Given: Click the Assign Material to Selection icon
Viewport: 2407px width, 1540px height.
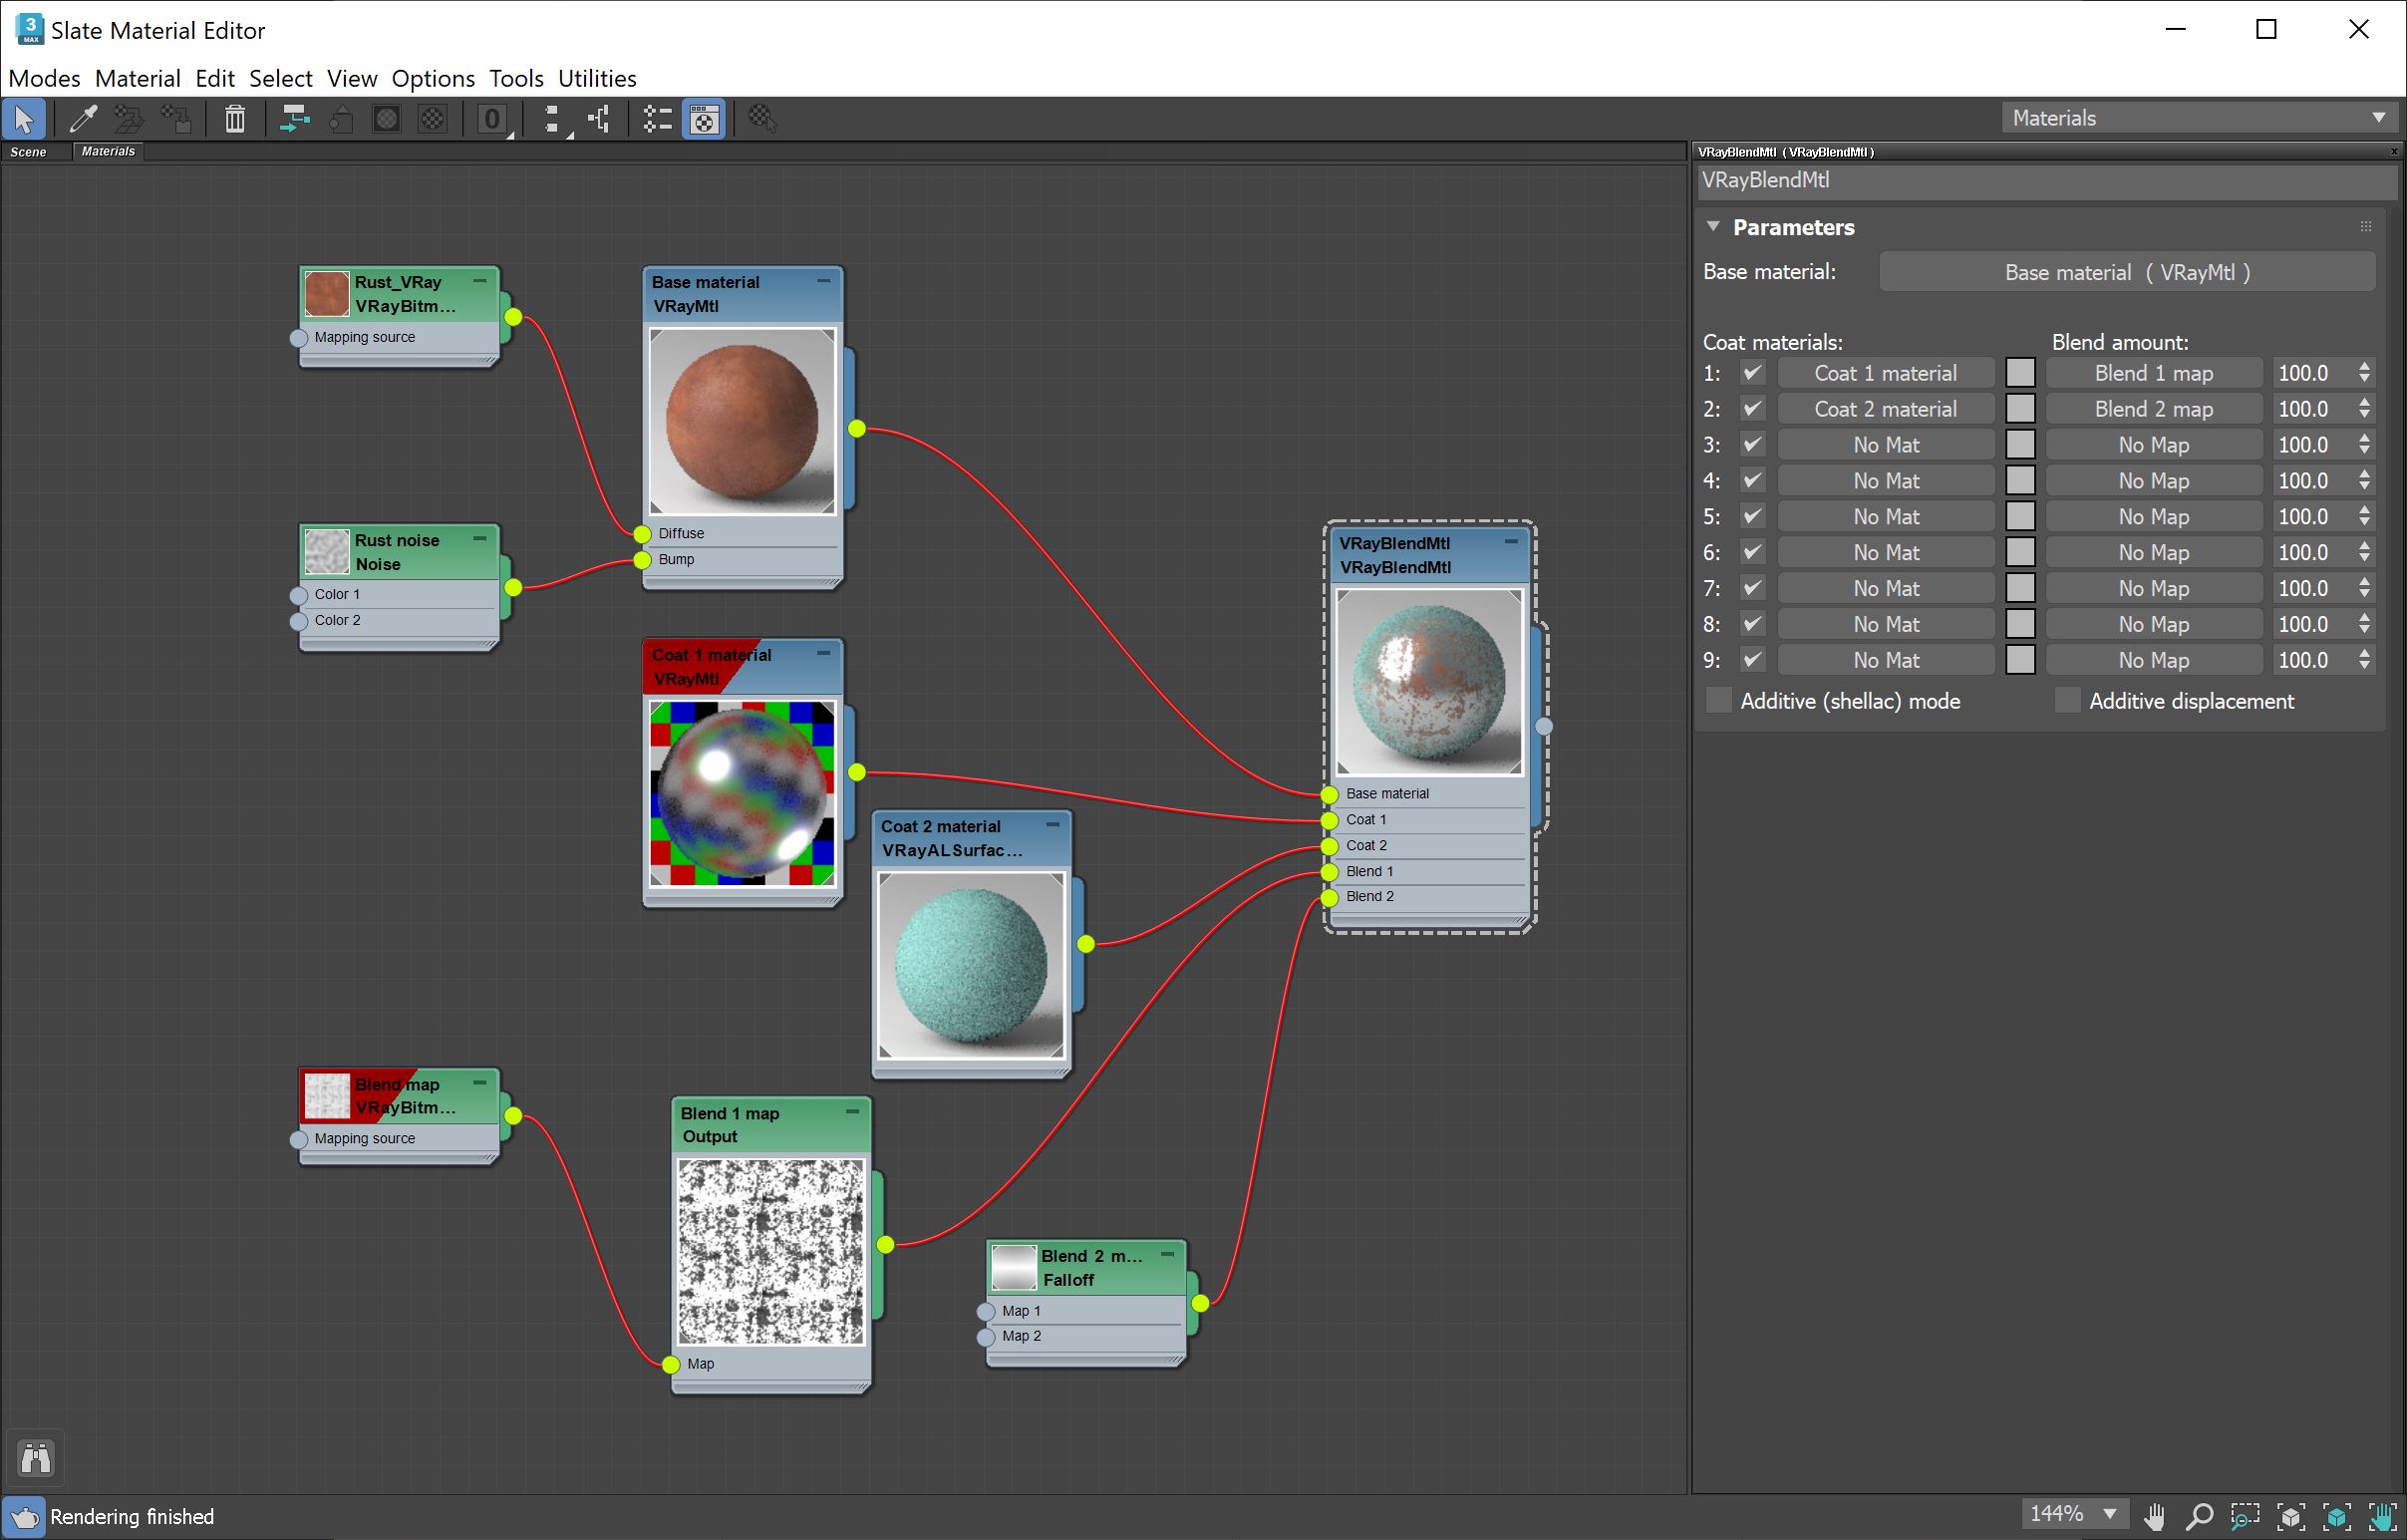Looking at the screenshot, I should tap(128, 118).
